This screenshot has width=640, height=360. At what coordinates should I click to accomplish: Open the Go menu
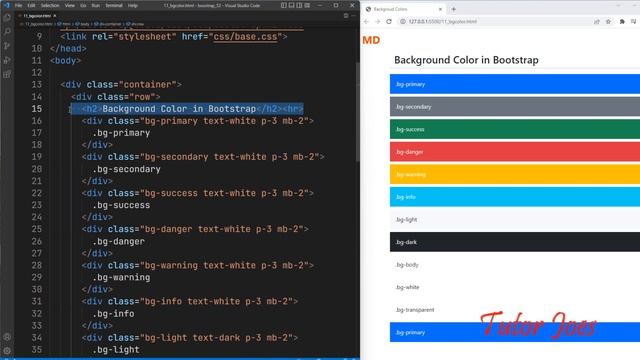83,5
